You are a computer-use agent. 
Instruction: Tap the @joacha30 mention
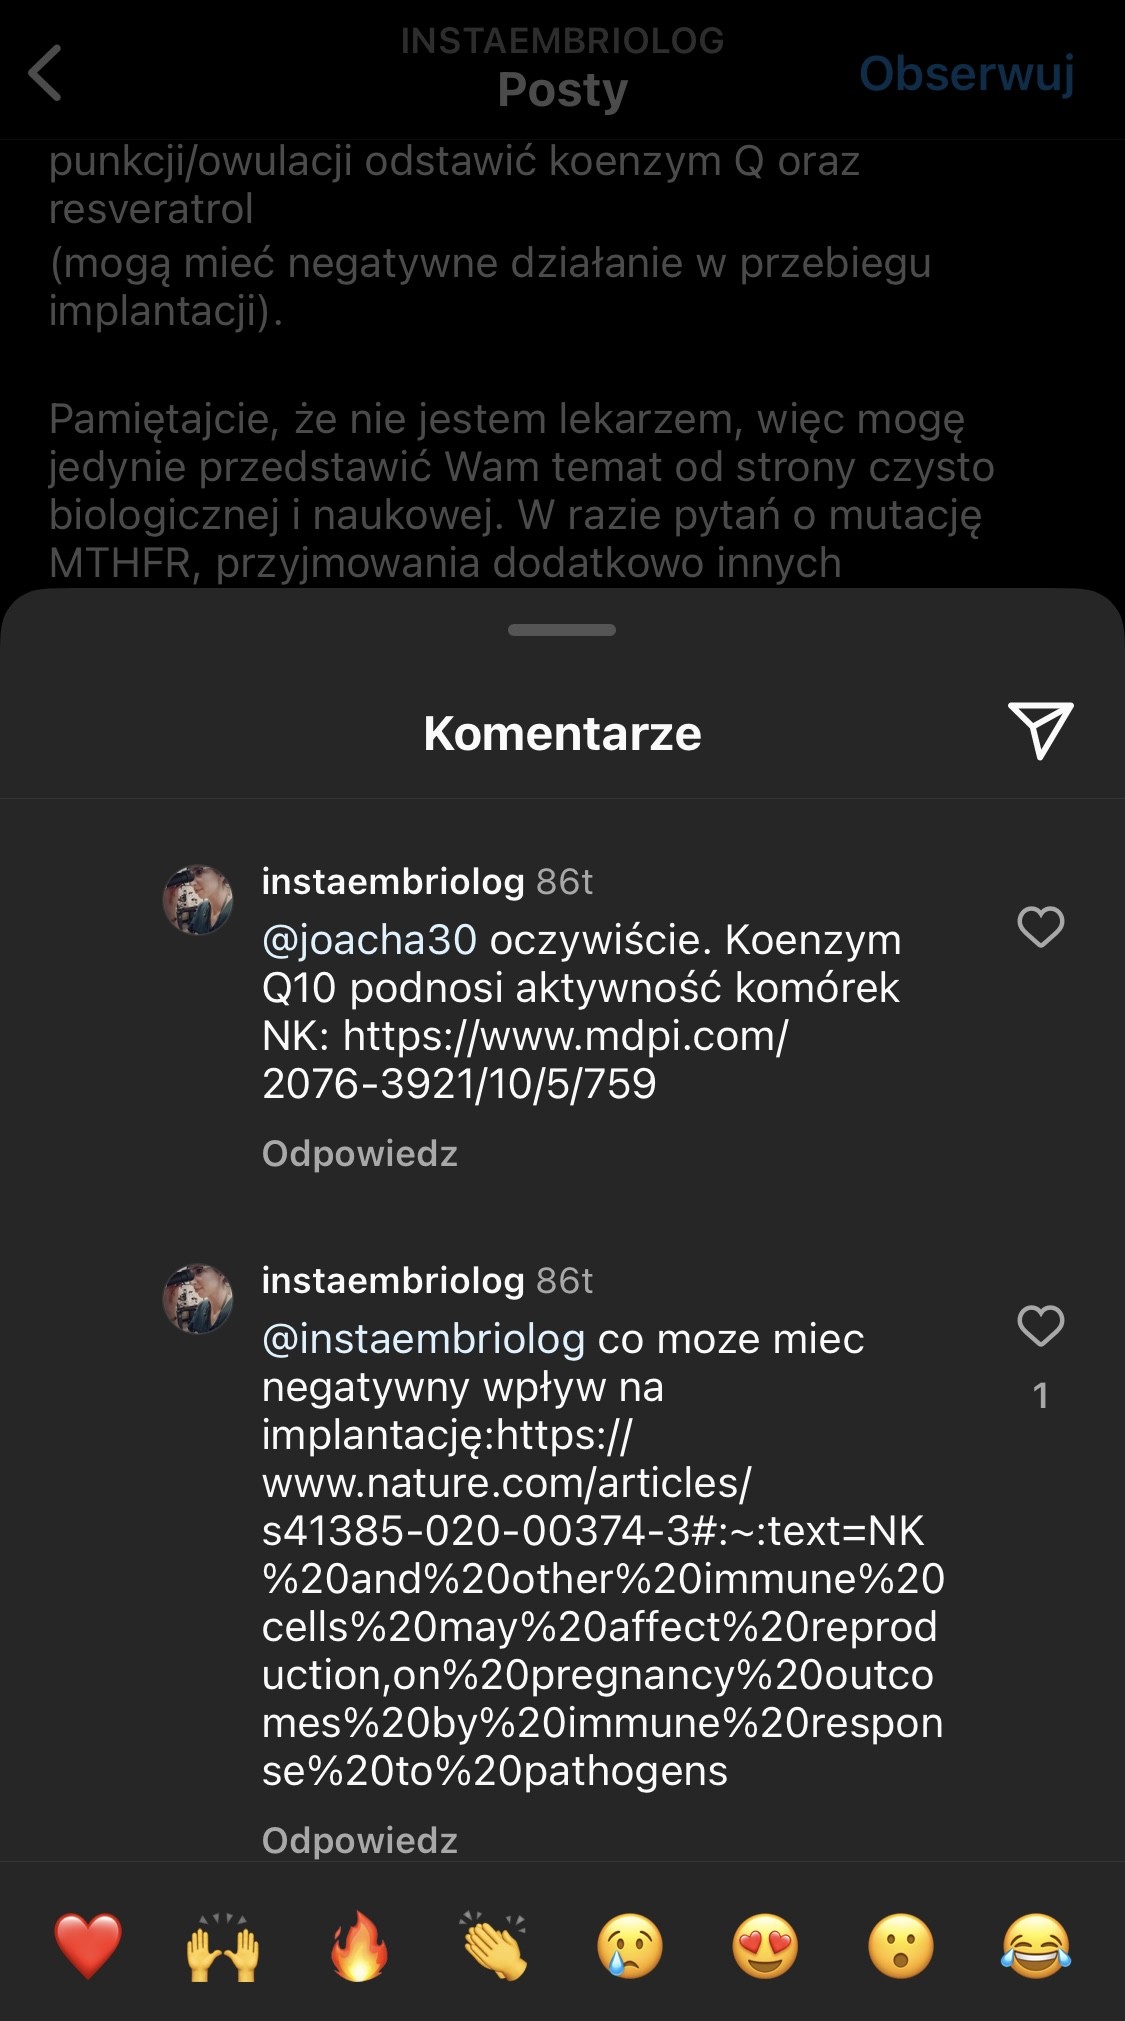click(369, 940)
